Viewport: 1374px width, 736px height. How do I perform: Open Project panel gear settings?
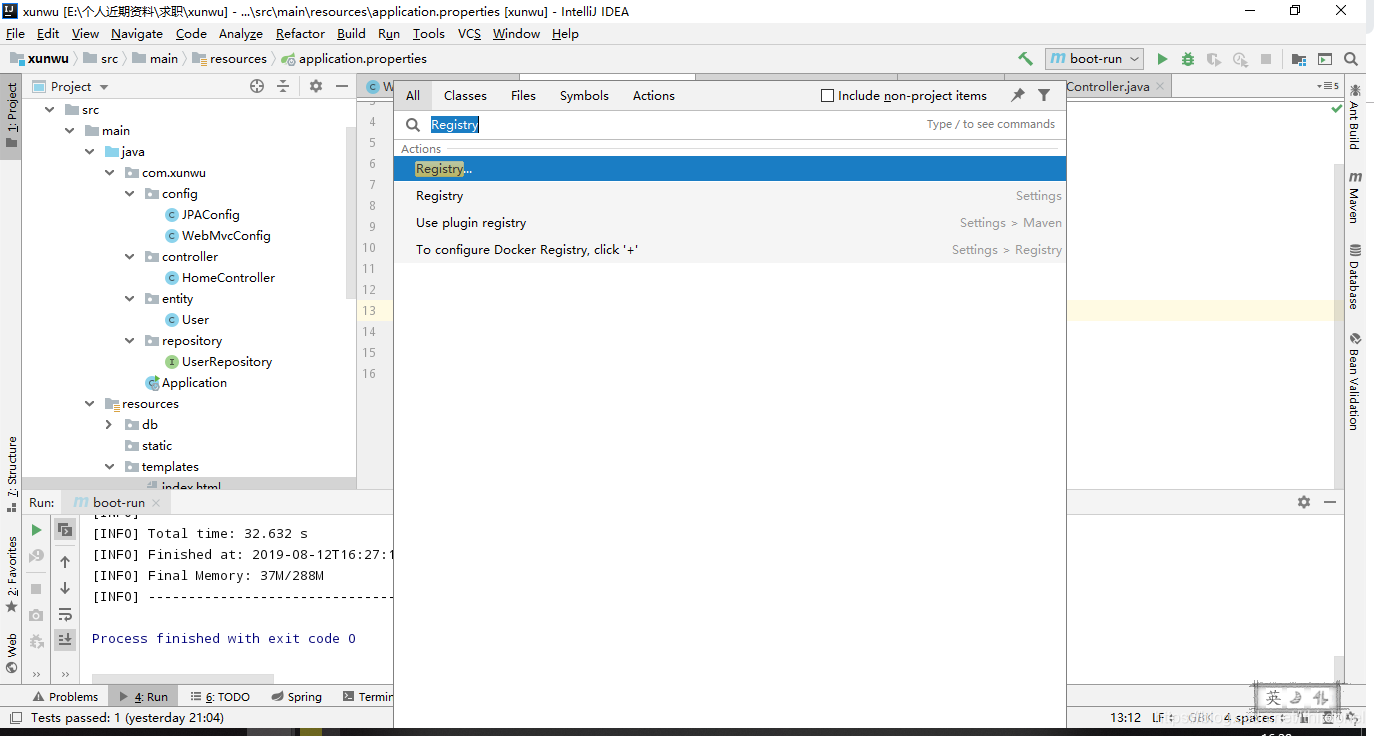tap(316, 87)
